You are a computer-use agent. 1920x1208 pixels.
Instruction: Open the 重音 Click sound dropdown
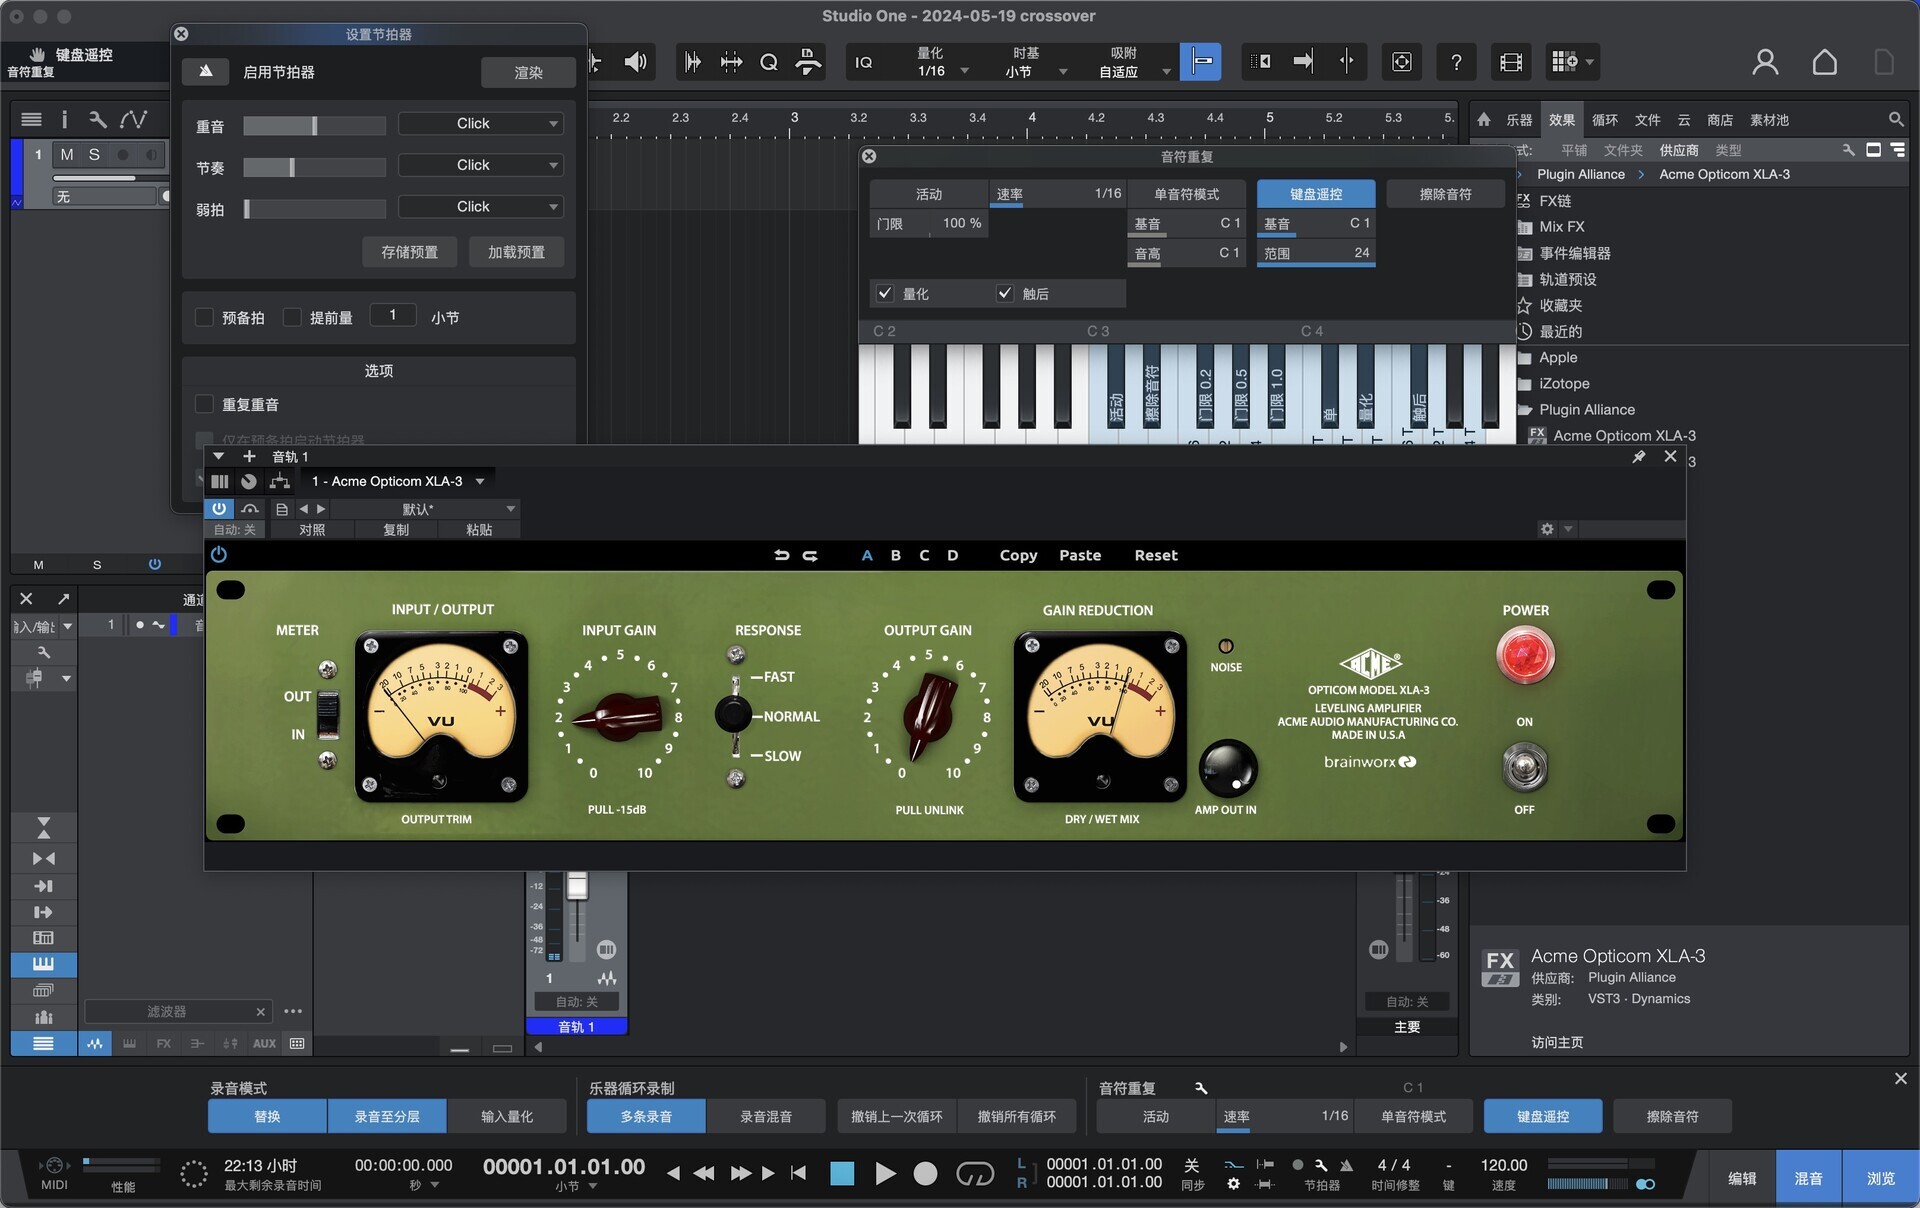(x=481, y=124)
